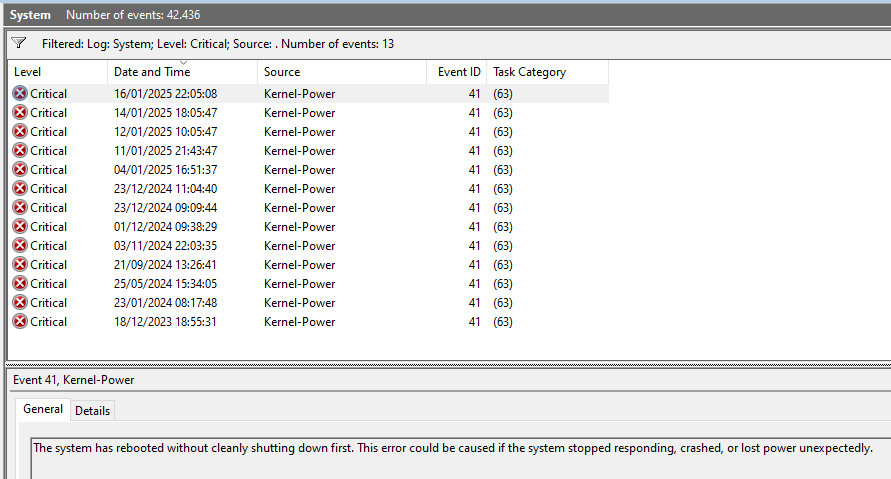
Task: Select the date 18/12/2023 18:55:31
Action: (165, 322)
